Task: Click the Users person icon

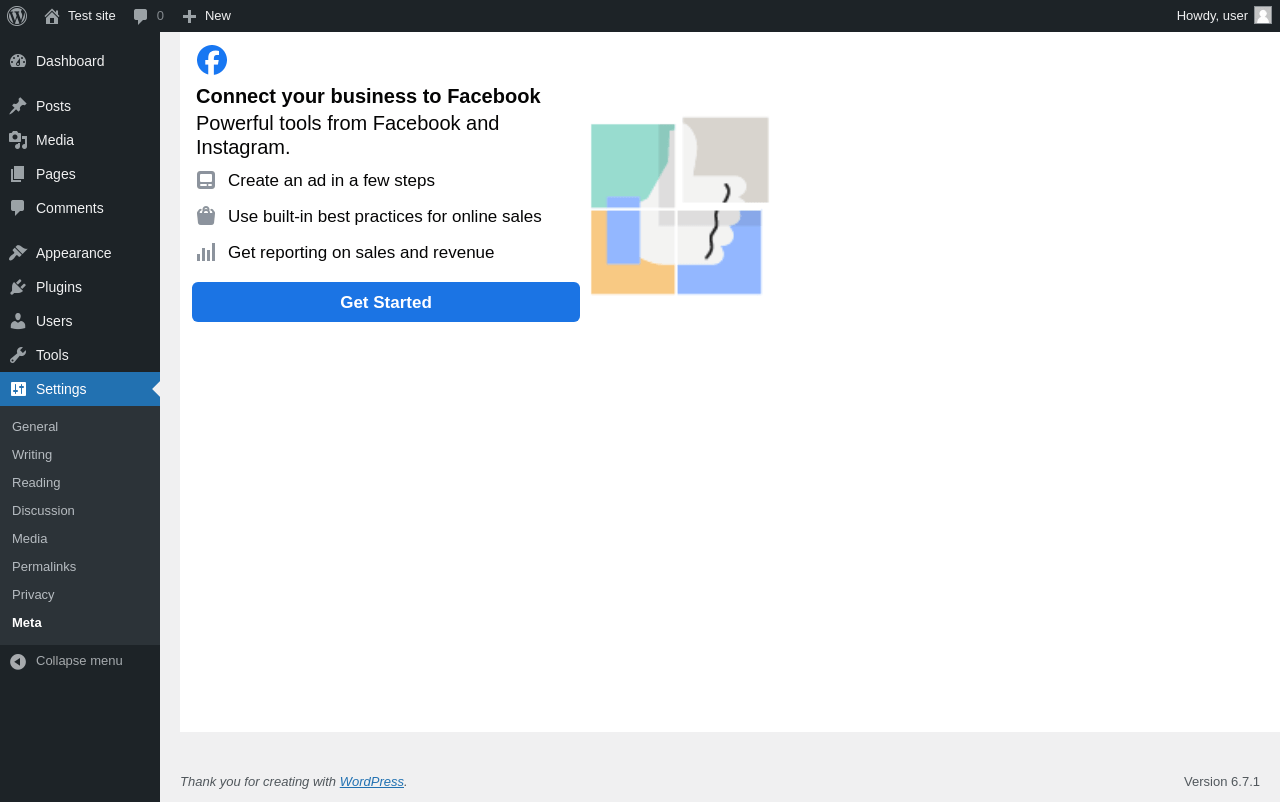Action: 18,321
